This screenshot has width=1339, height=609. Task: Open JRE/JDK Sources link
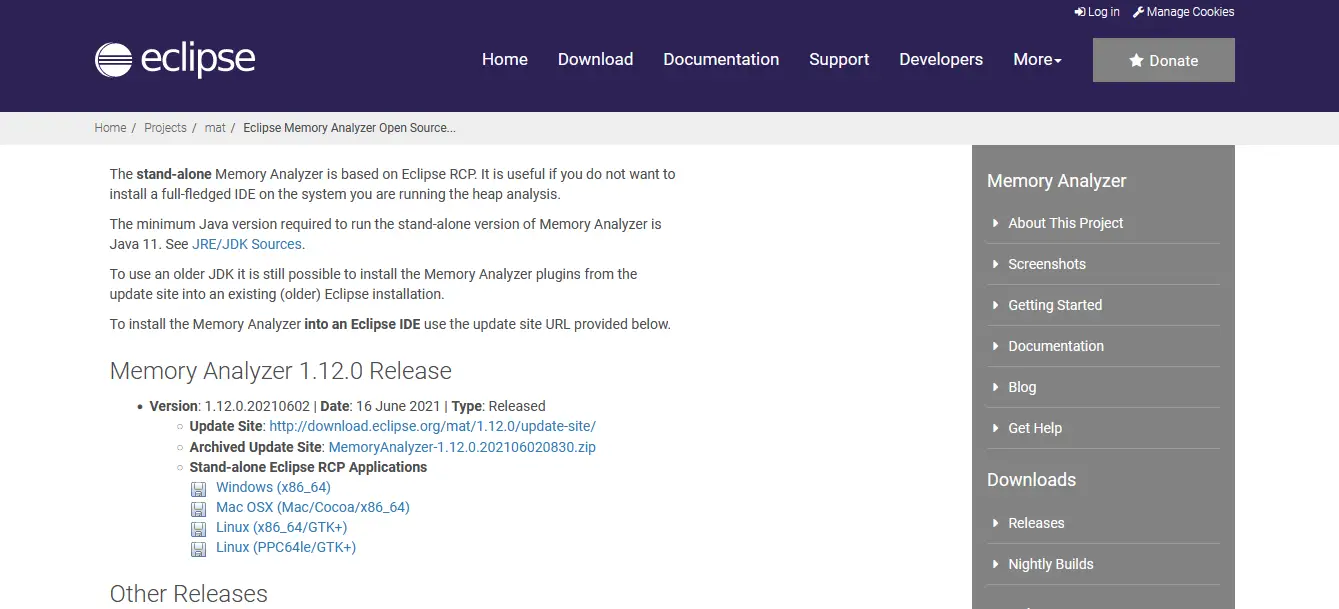(246, 244)
